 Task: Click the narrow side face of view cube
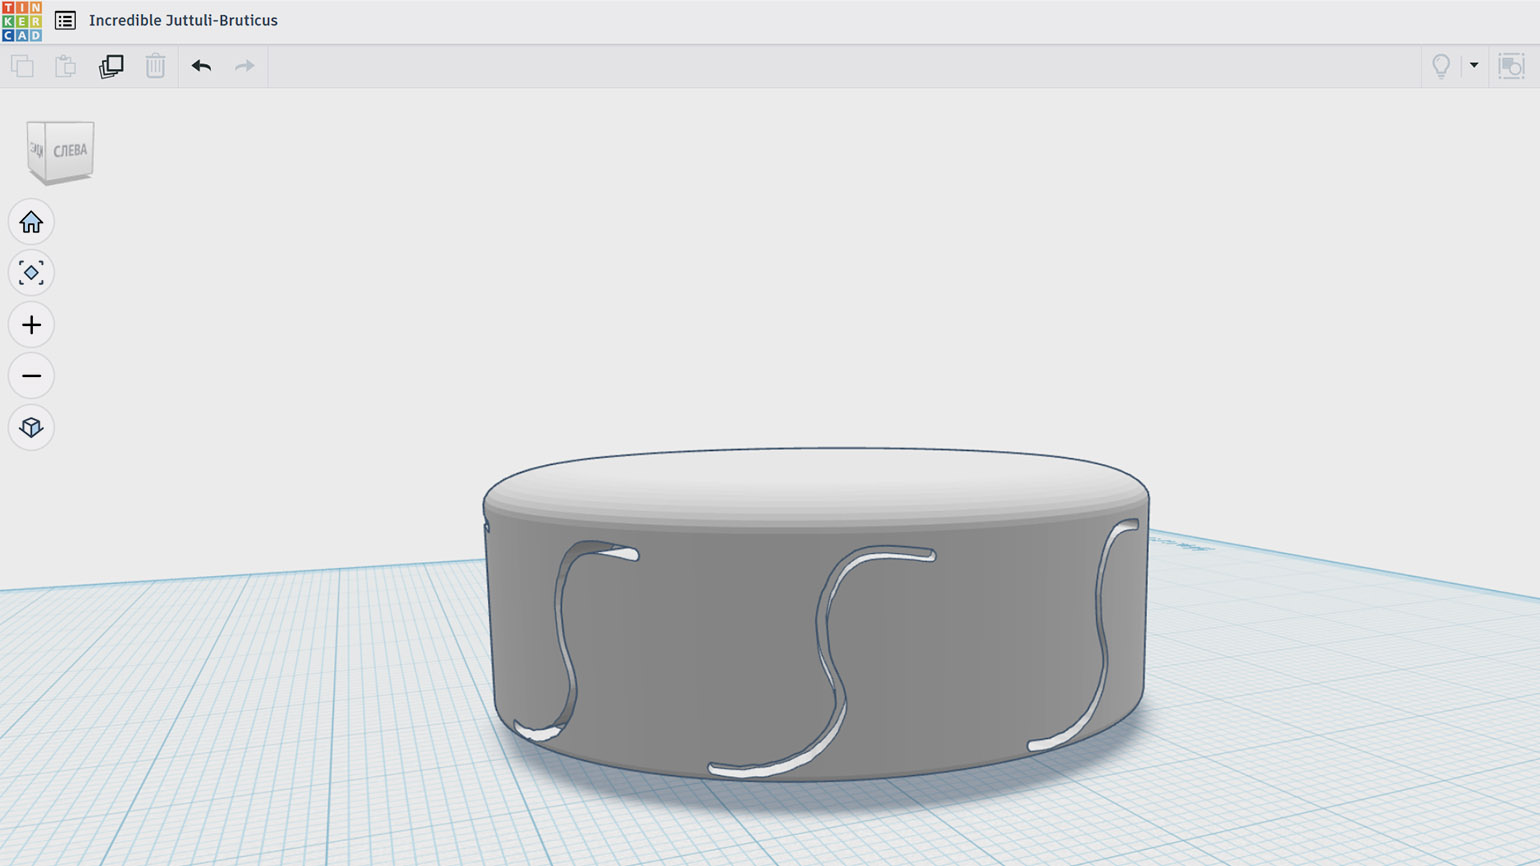click(36, 151)
